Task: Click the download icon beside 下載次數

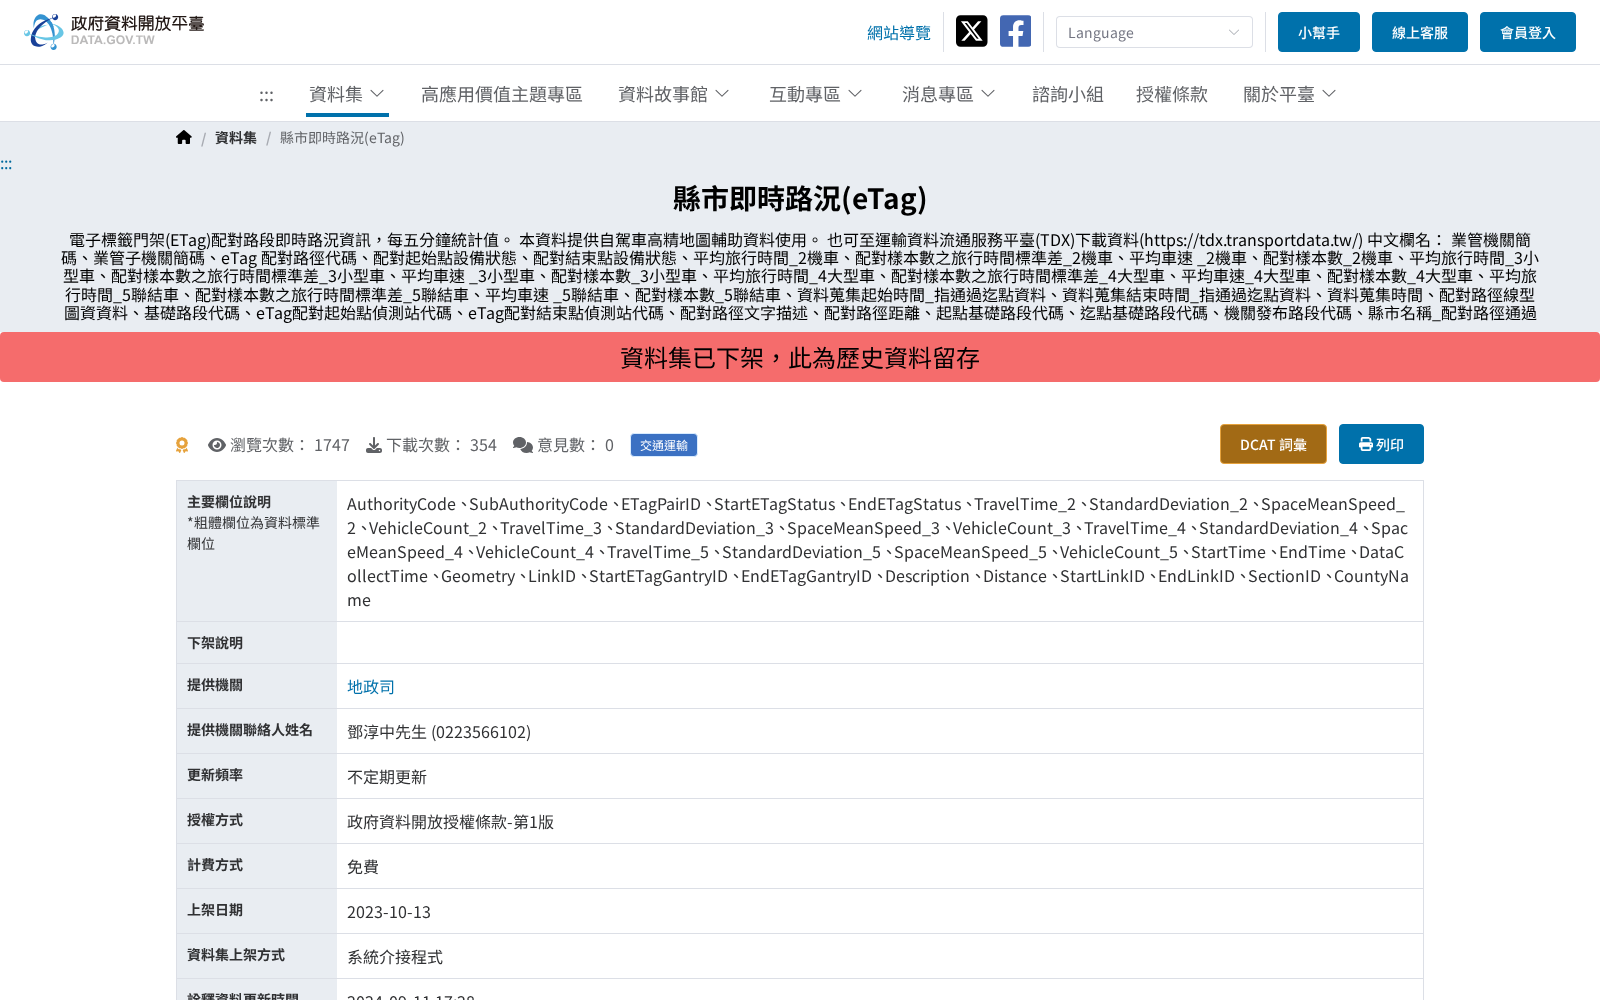Action: pyautogui.click(x=374, y=445)
